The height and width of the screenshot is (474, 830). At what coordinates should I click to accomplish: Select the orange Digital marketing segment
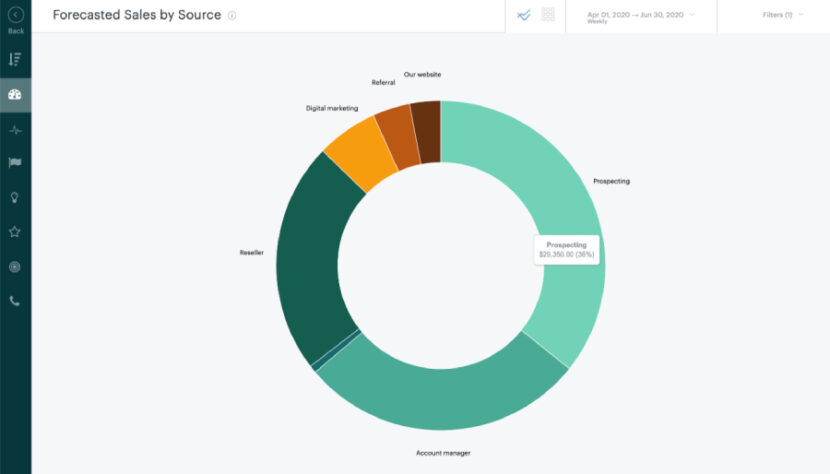click(355, 155)
